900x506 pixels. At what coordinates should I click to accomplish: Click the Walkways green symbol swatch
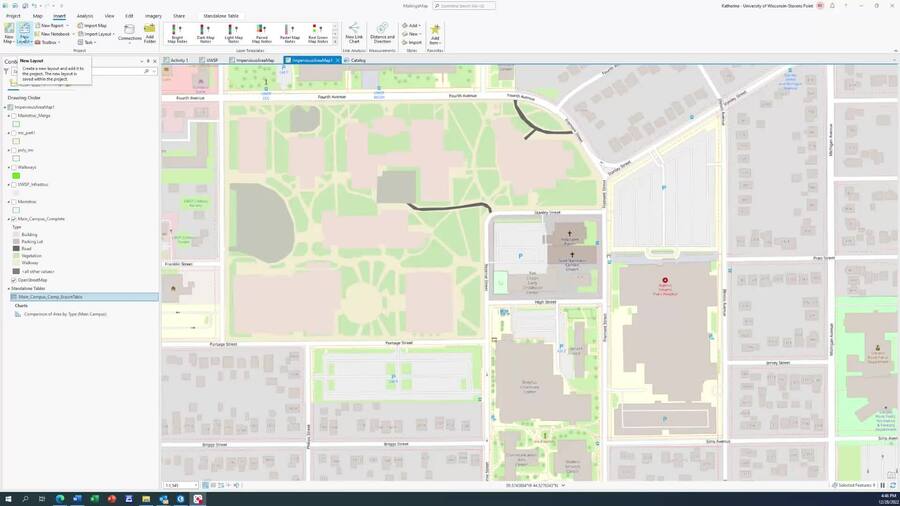tap(16, 176)
